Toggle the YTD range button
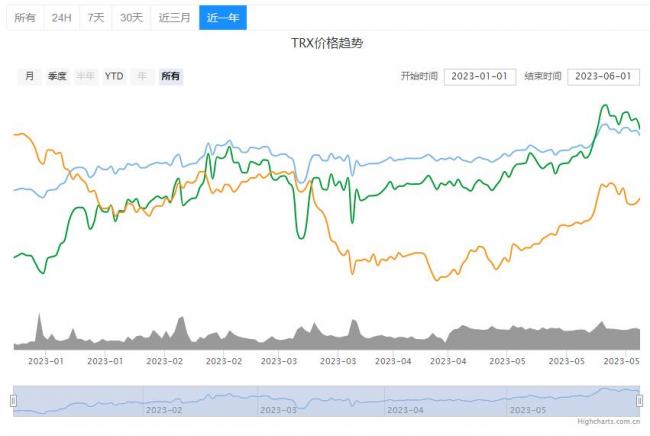 [114, 76]
